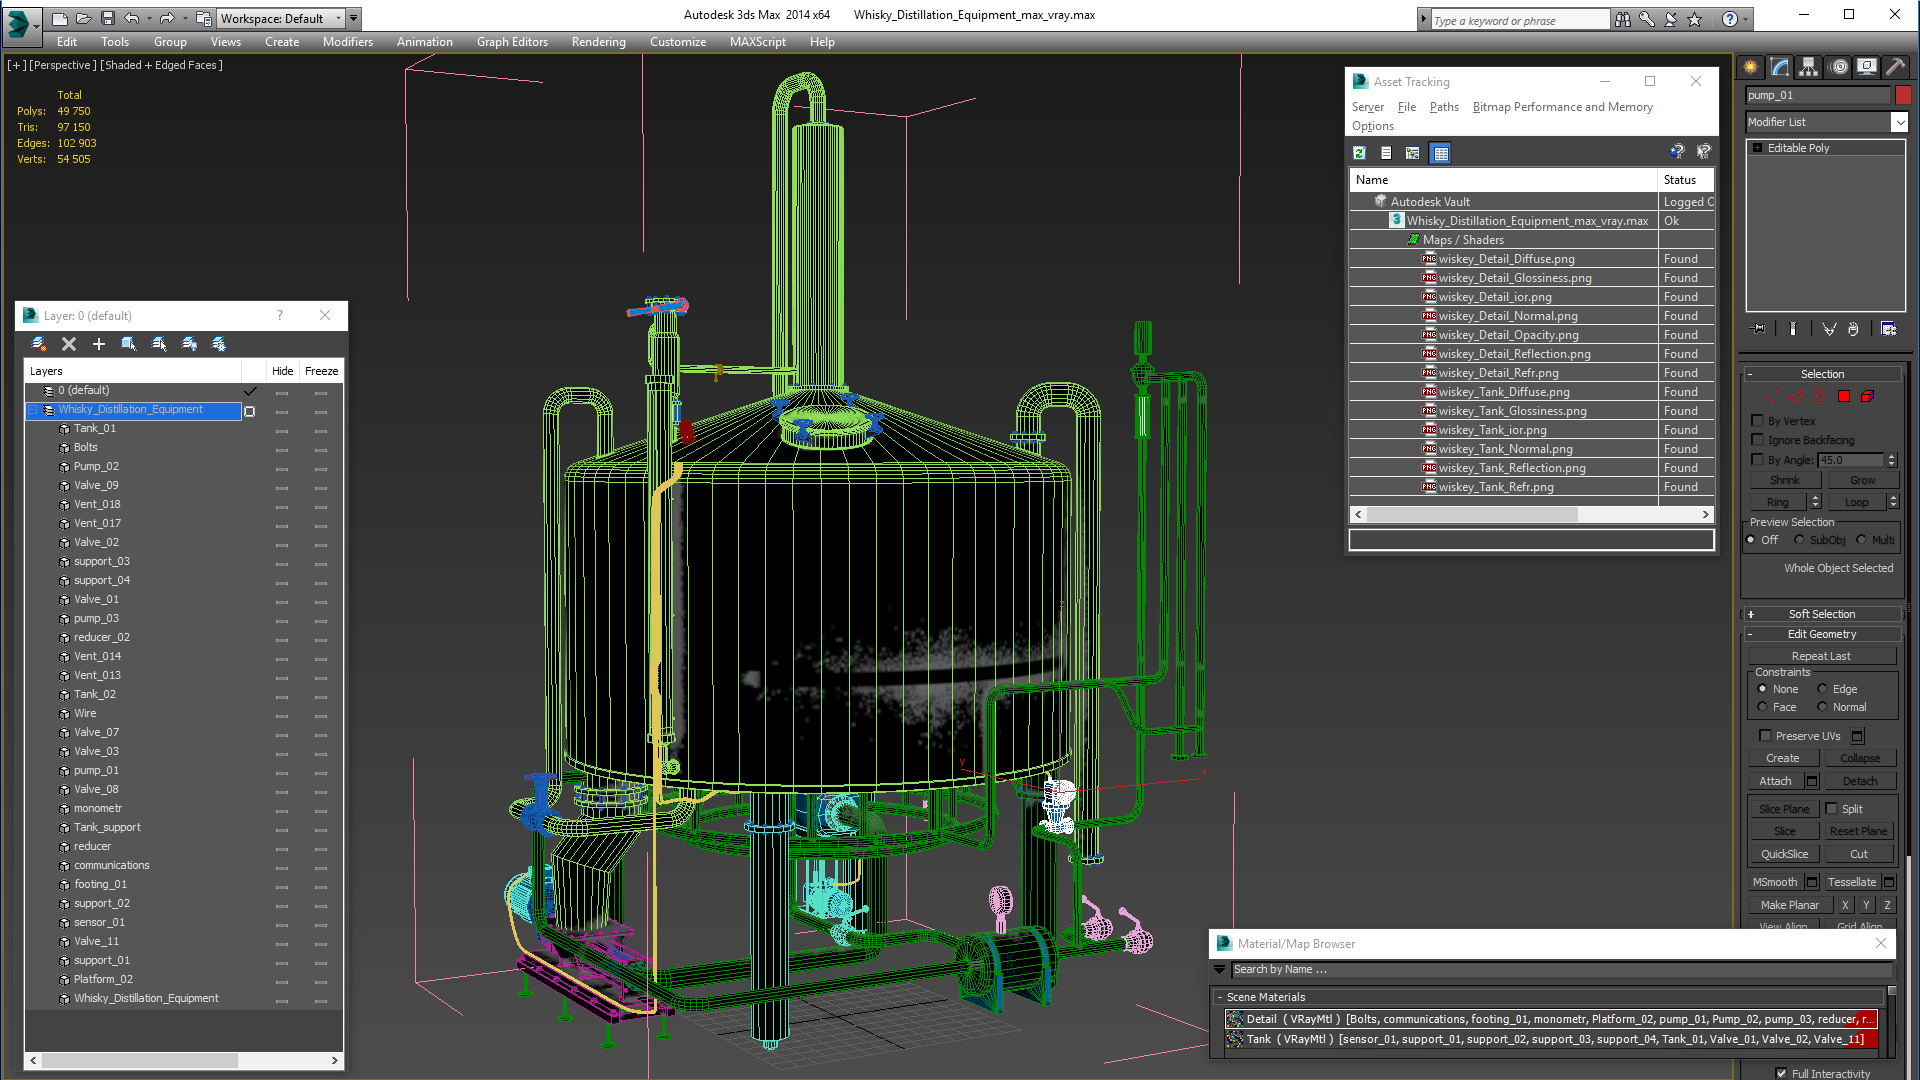Click the MSmooth button
The width and height of the screenshot is (1920, 1080).
[x=1775, y=882]
